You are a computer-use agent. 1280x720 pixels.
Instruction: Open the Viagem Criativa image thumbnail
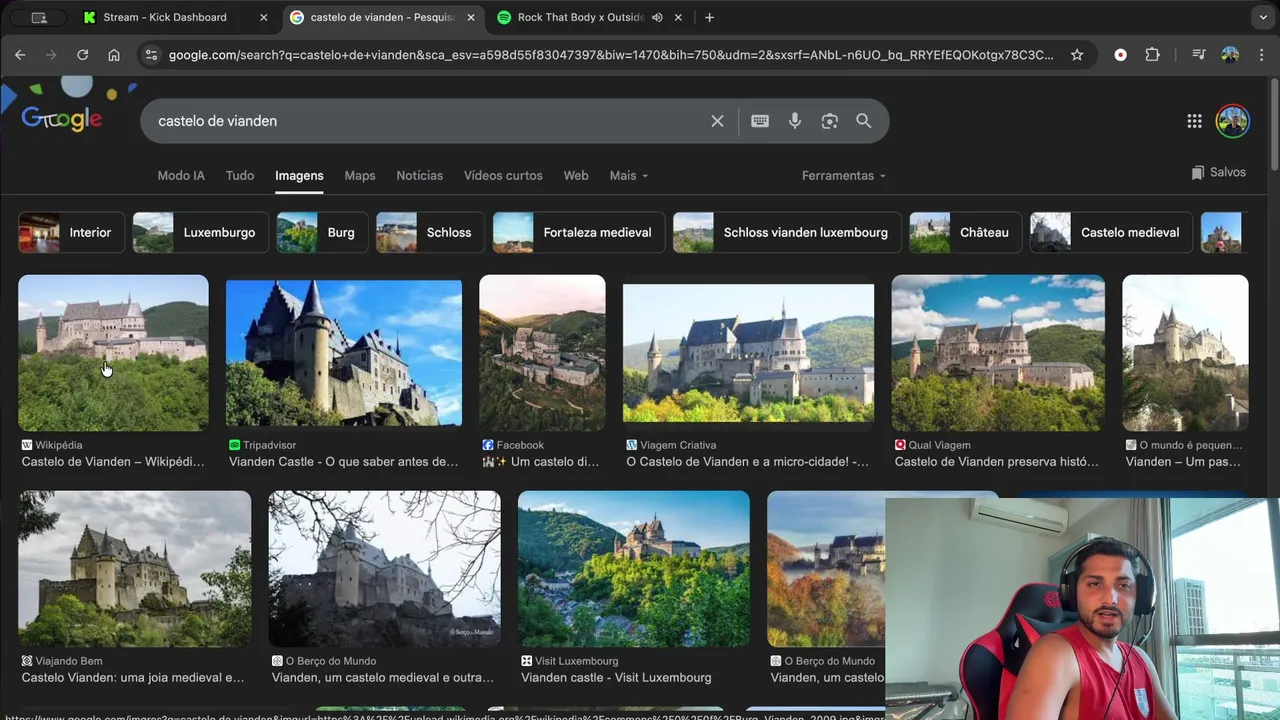click(748, 353)
